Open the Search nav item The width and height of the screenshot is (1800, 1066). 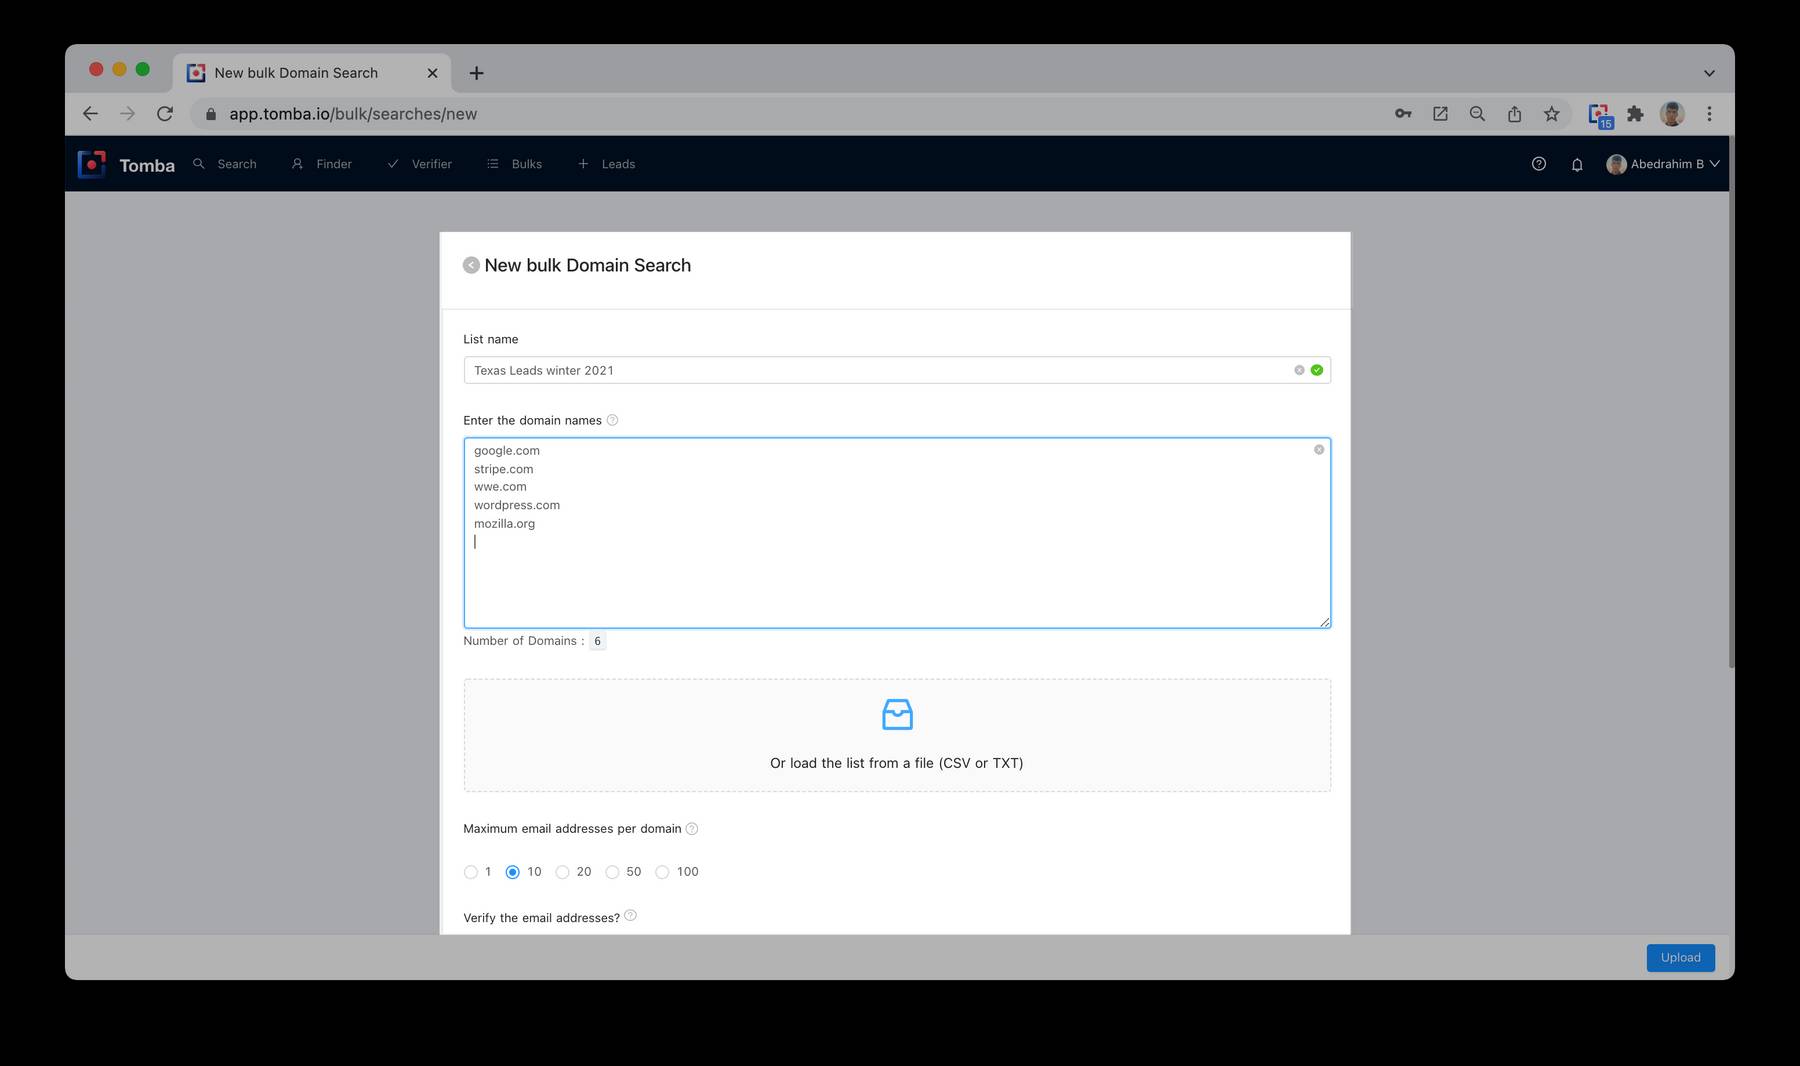point(225,164)
